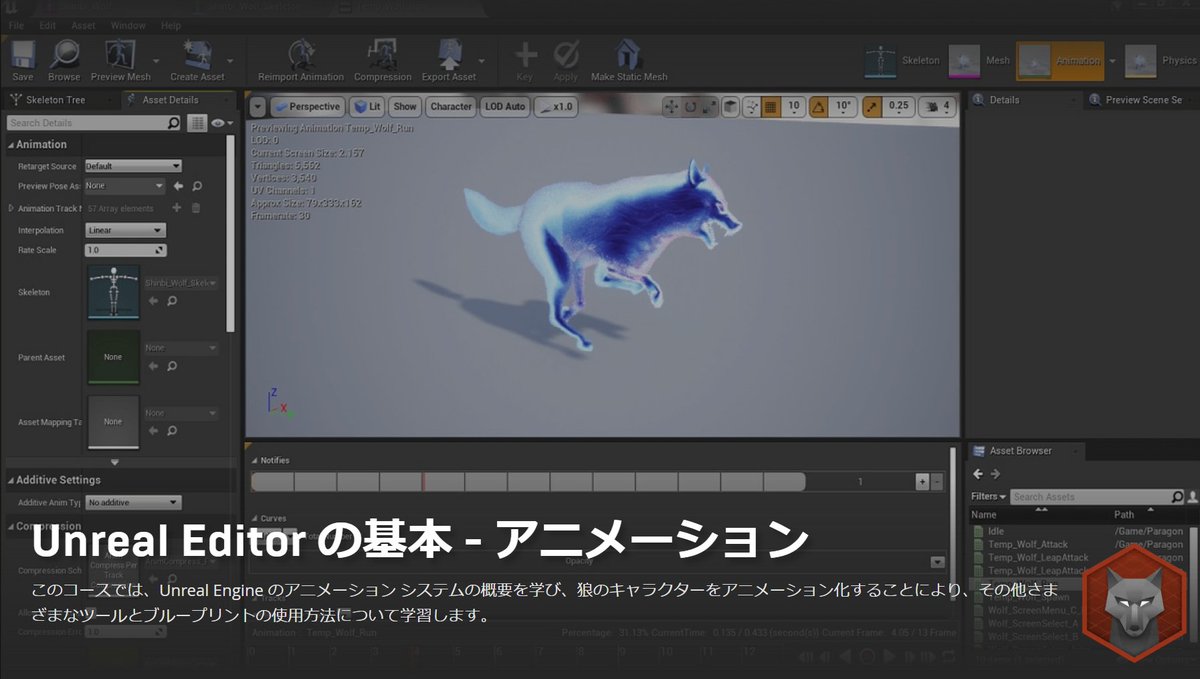The height and width of the screenshot is (679, 1200).
Task: Click the Show viewport button
Action: (405, 106)
